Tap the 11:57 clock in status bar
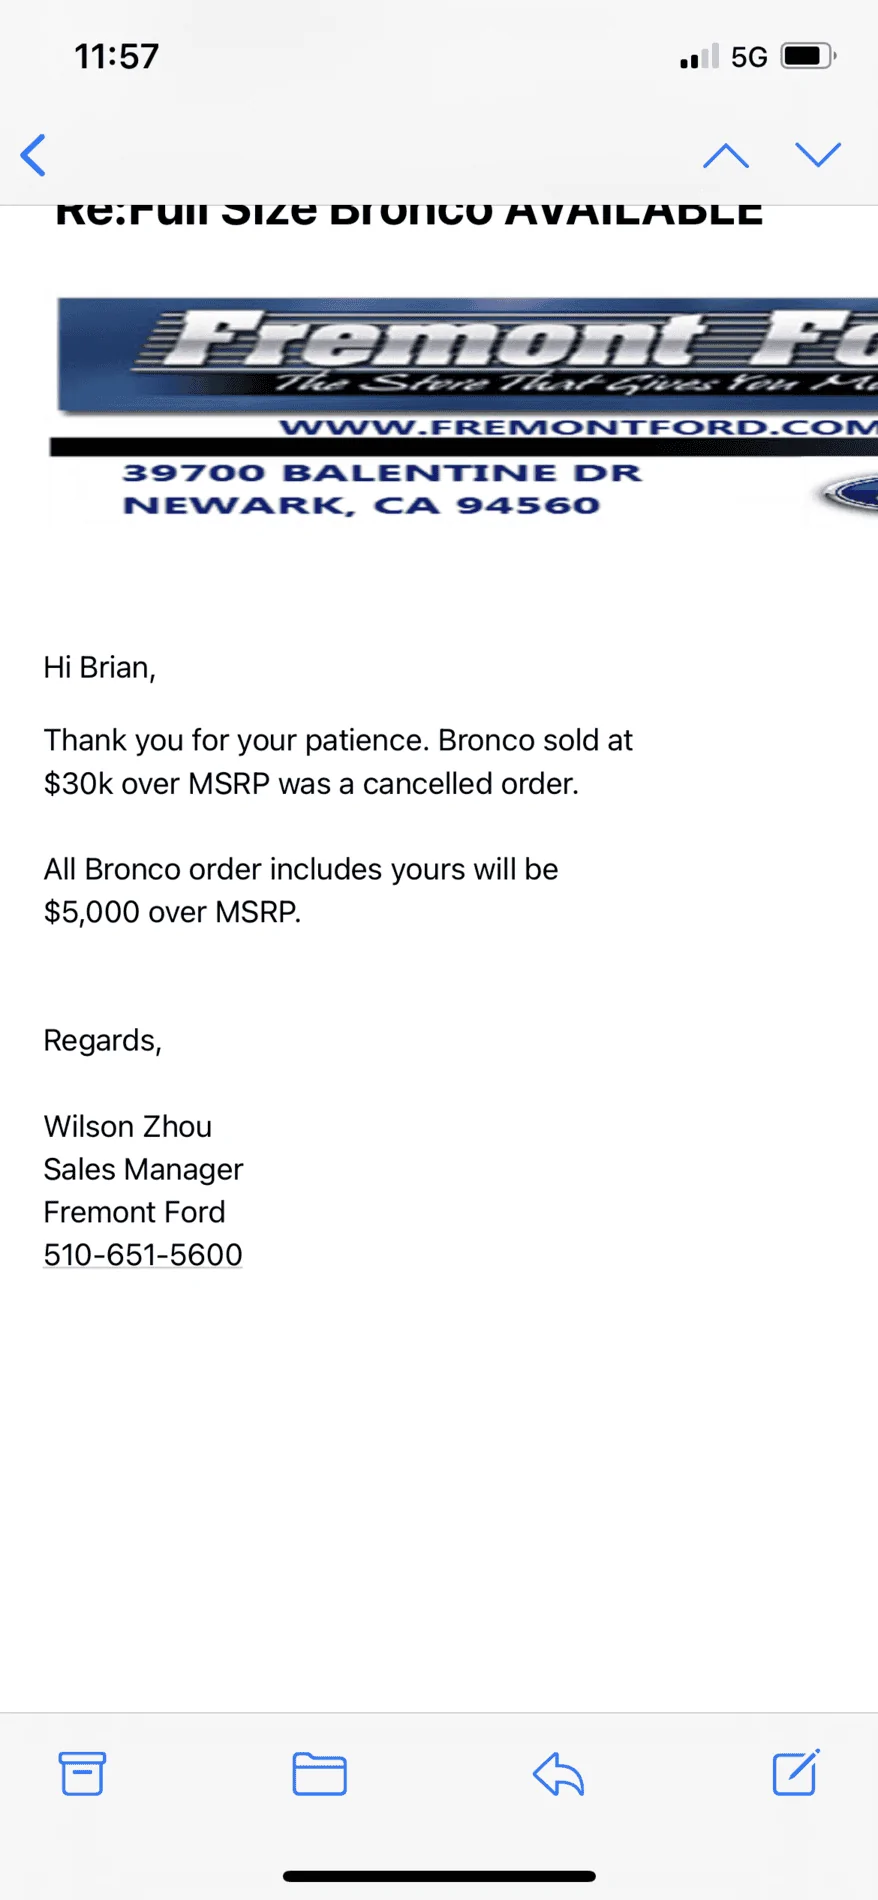Viewport: 878px width, 1900px height. tap(117, 56)
